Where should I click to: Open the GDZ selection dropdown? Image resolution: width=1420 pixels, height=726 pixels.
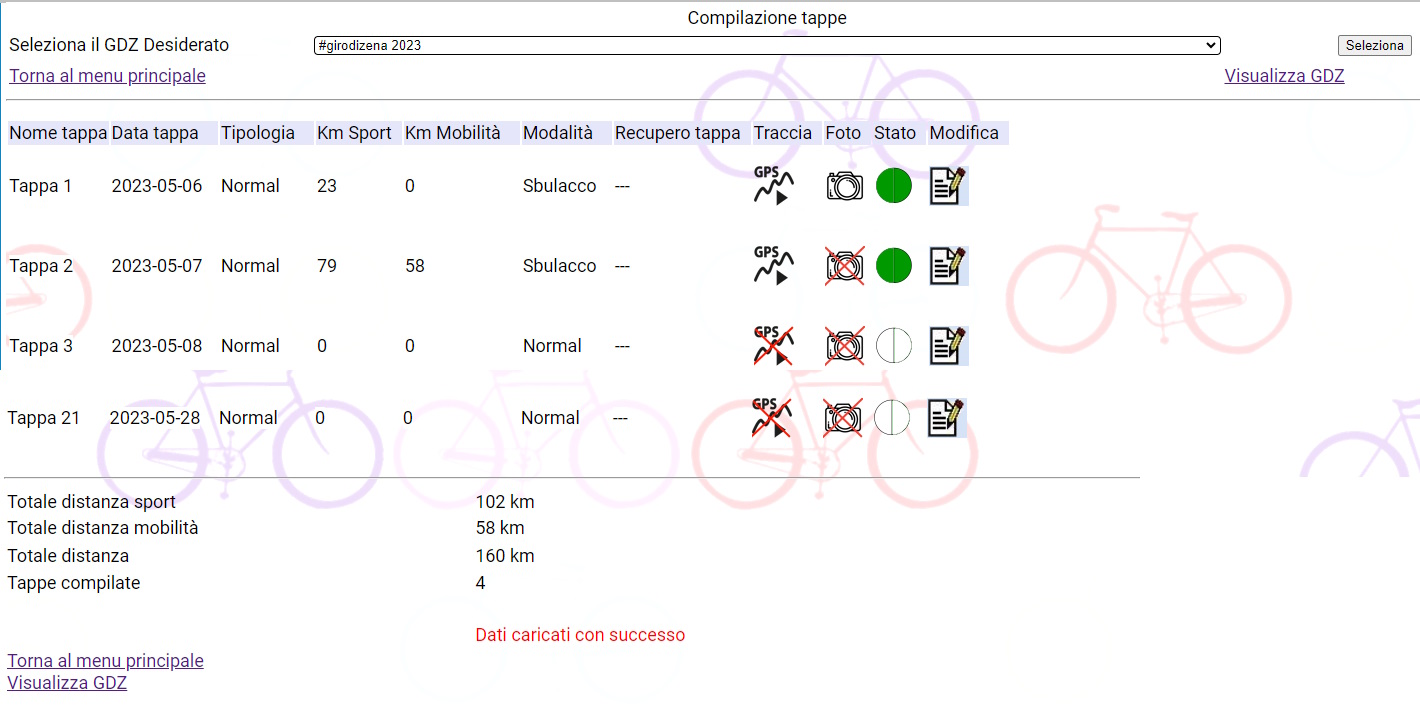766,46
